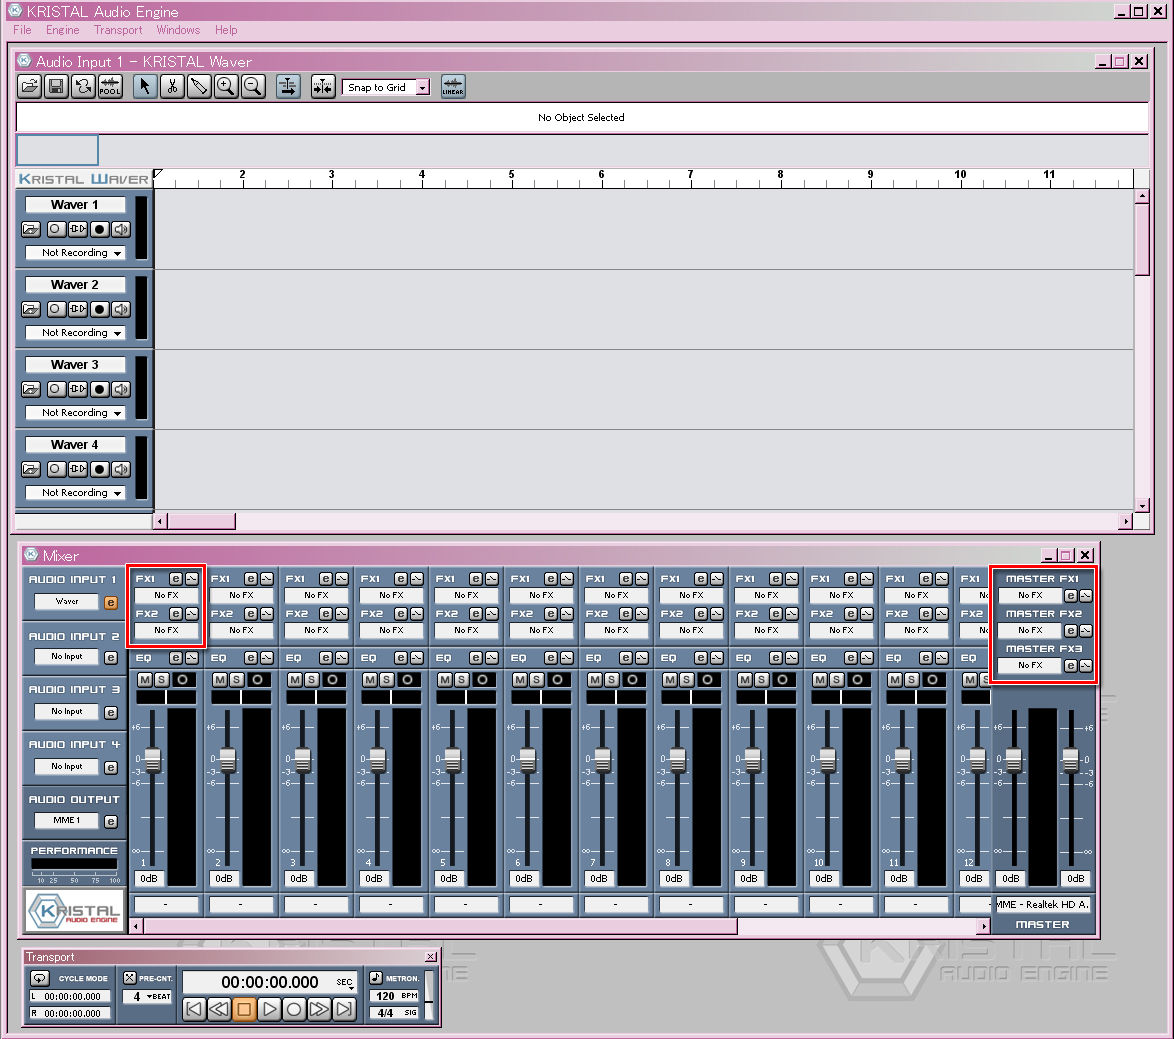Image resolution: width=1174 pixels, height=1039 pixels.
Task: Start playback in Transport
Action: [x=269, y=1009]
